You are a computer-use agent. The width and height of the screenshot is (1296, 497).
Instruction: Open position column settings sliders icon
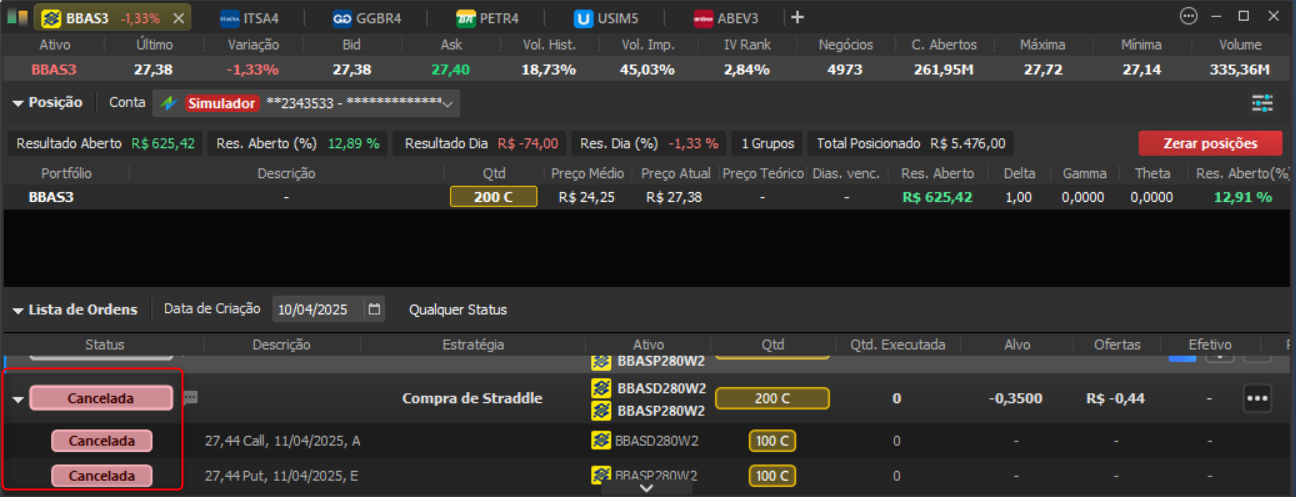tap(1262, 103)
